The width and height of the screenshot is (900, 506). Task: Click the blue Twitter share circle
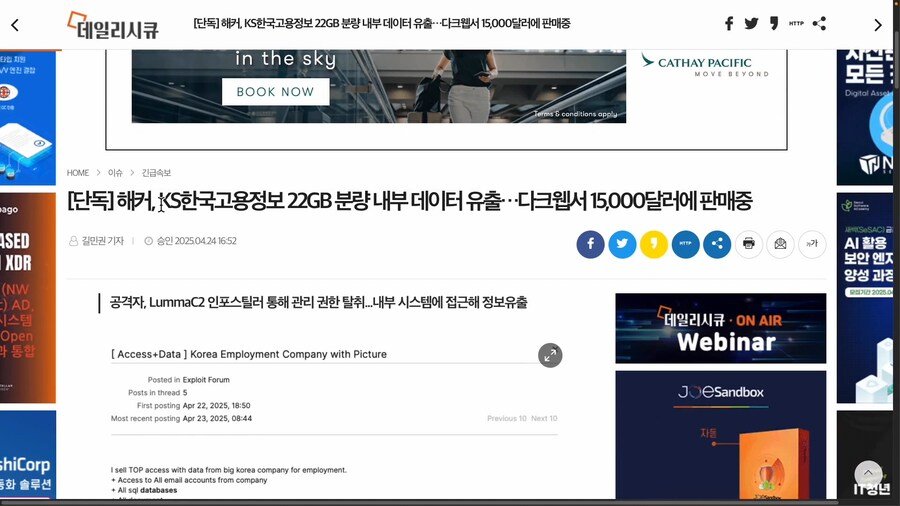[x=622, y=244]
